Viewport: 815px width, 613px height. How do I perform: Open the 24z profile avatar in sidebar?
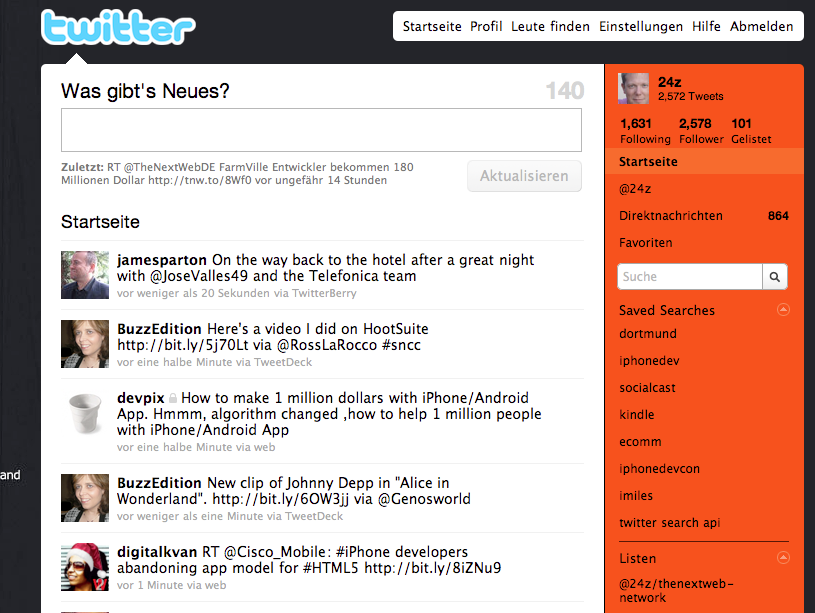634,88
